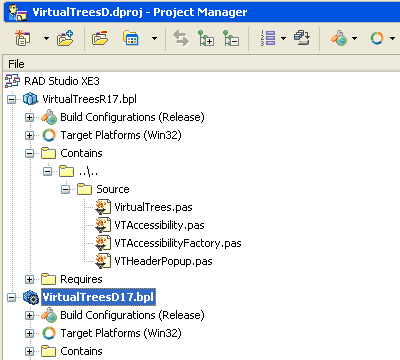Click the Add to Project folder icon
The image size is (400, 360).
(65, 38)
